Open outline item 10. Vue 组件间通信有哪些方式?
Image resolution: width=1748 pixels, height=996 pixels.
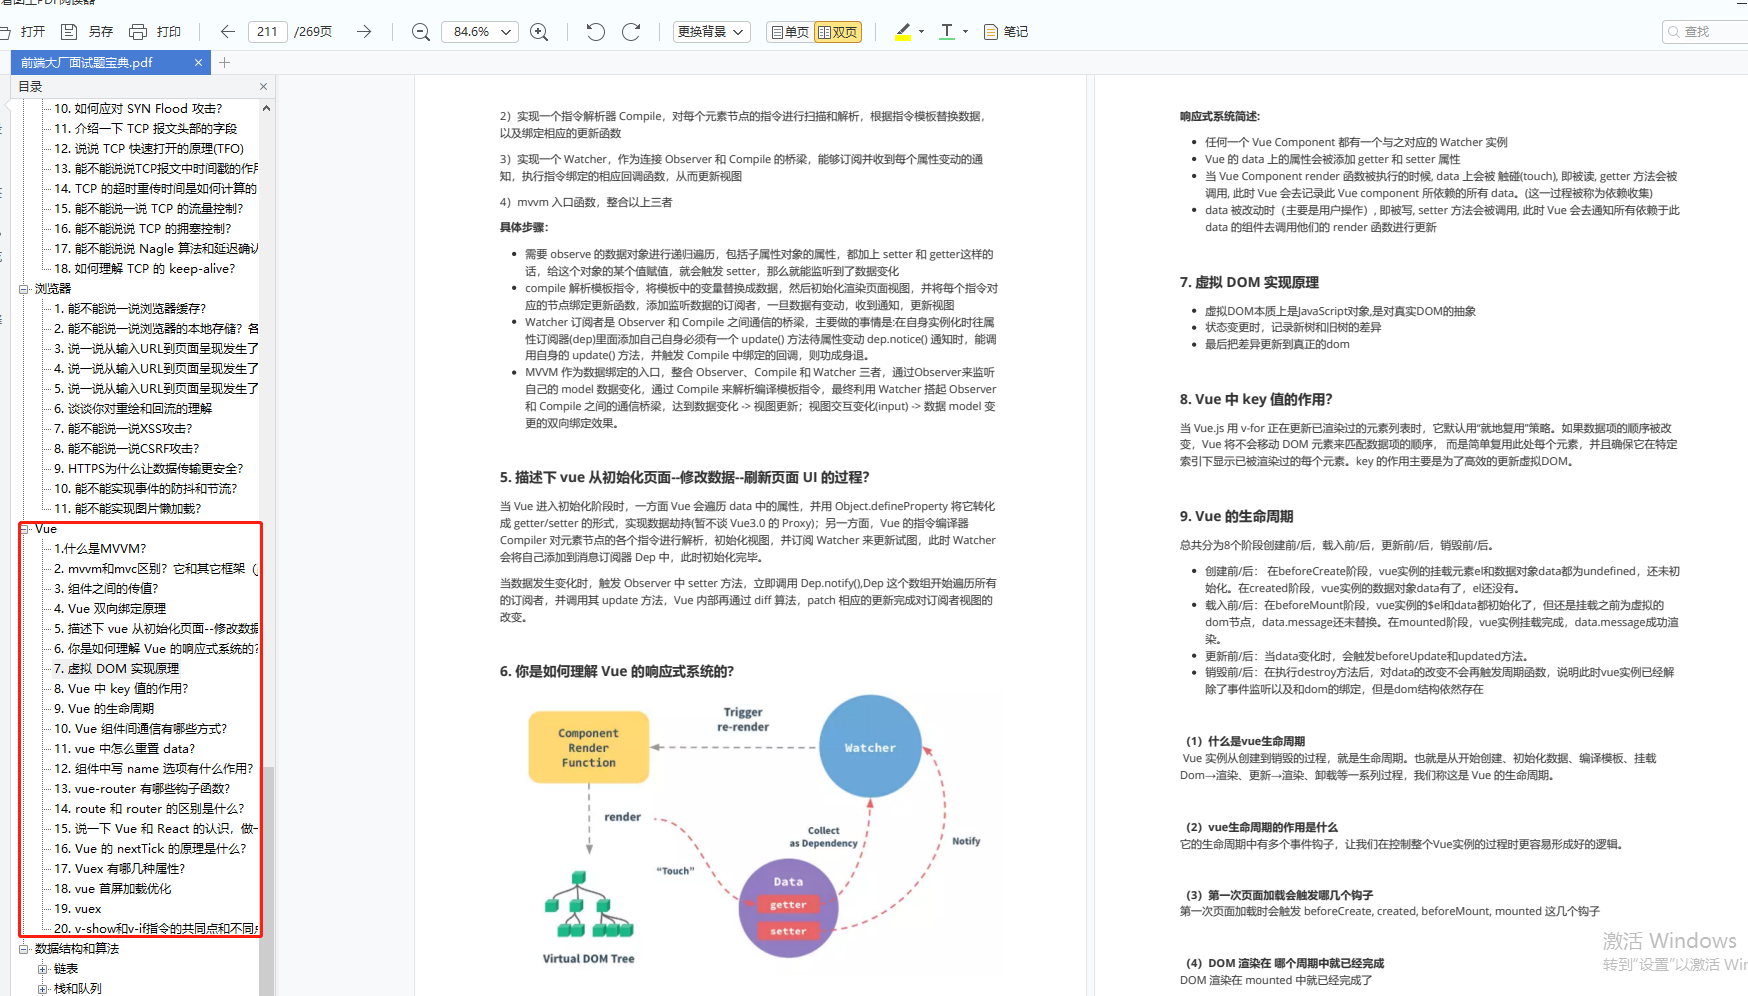click(x=141, y=729)
